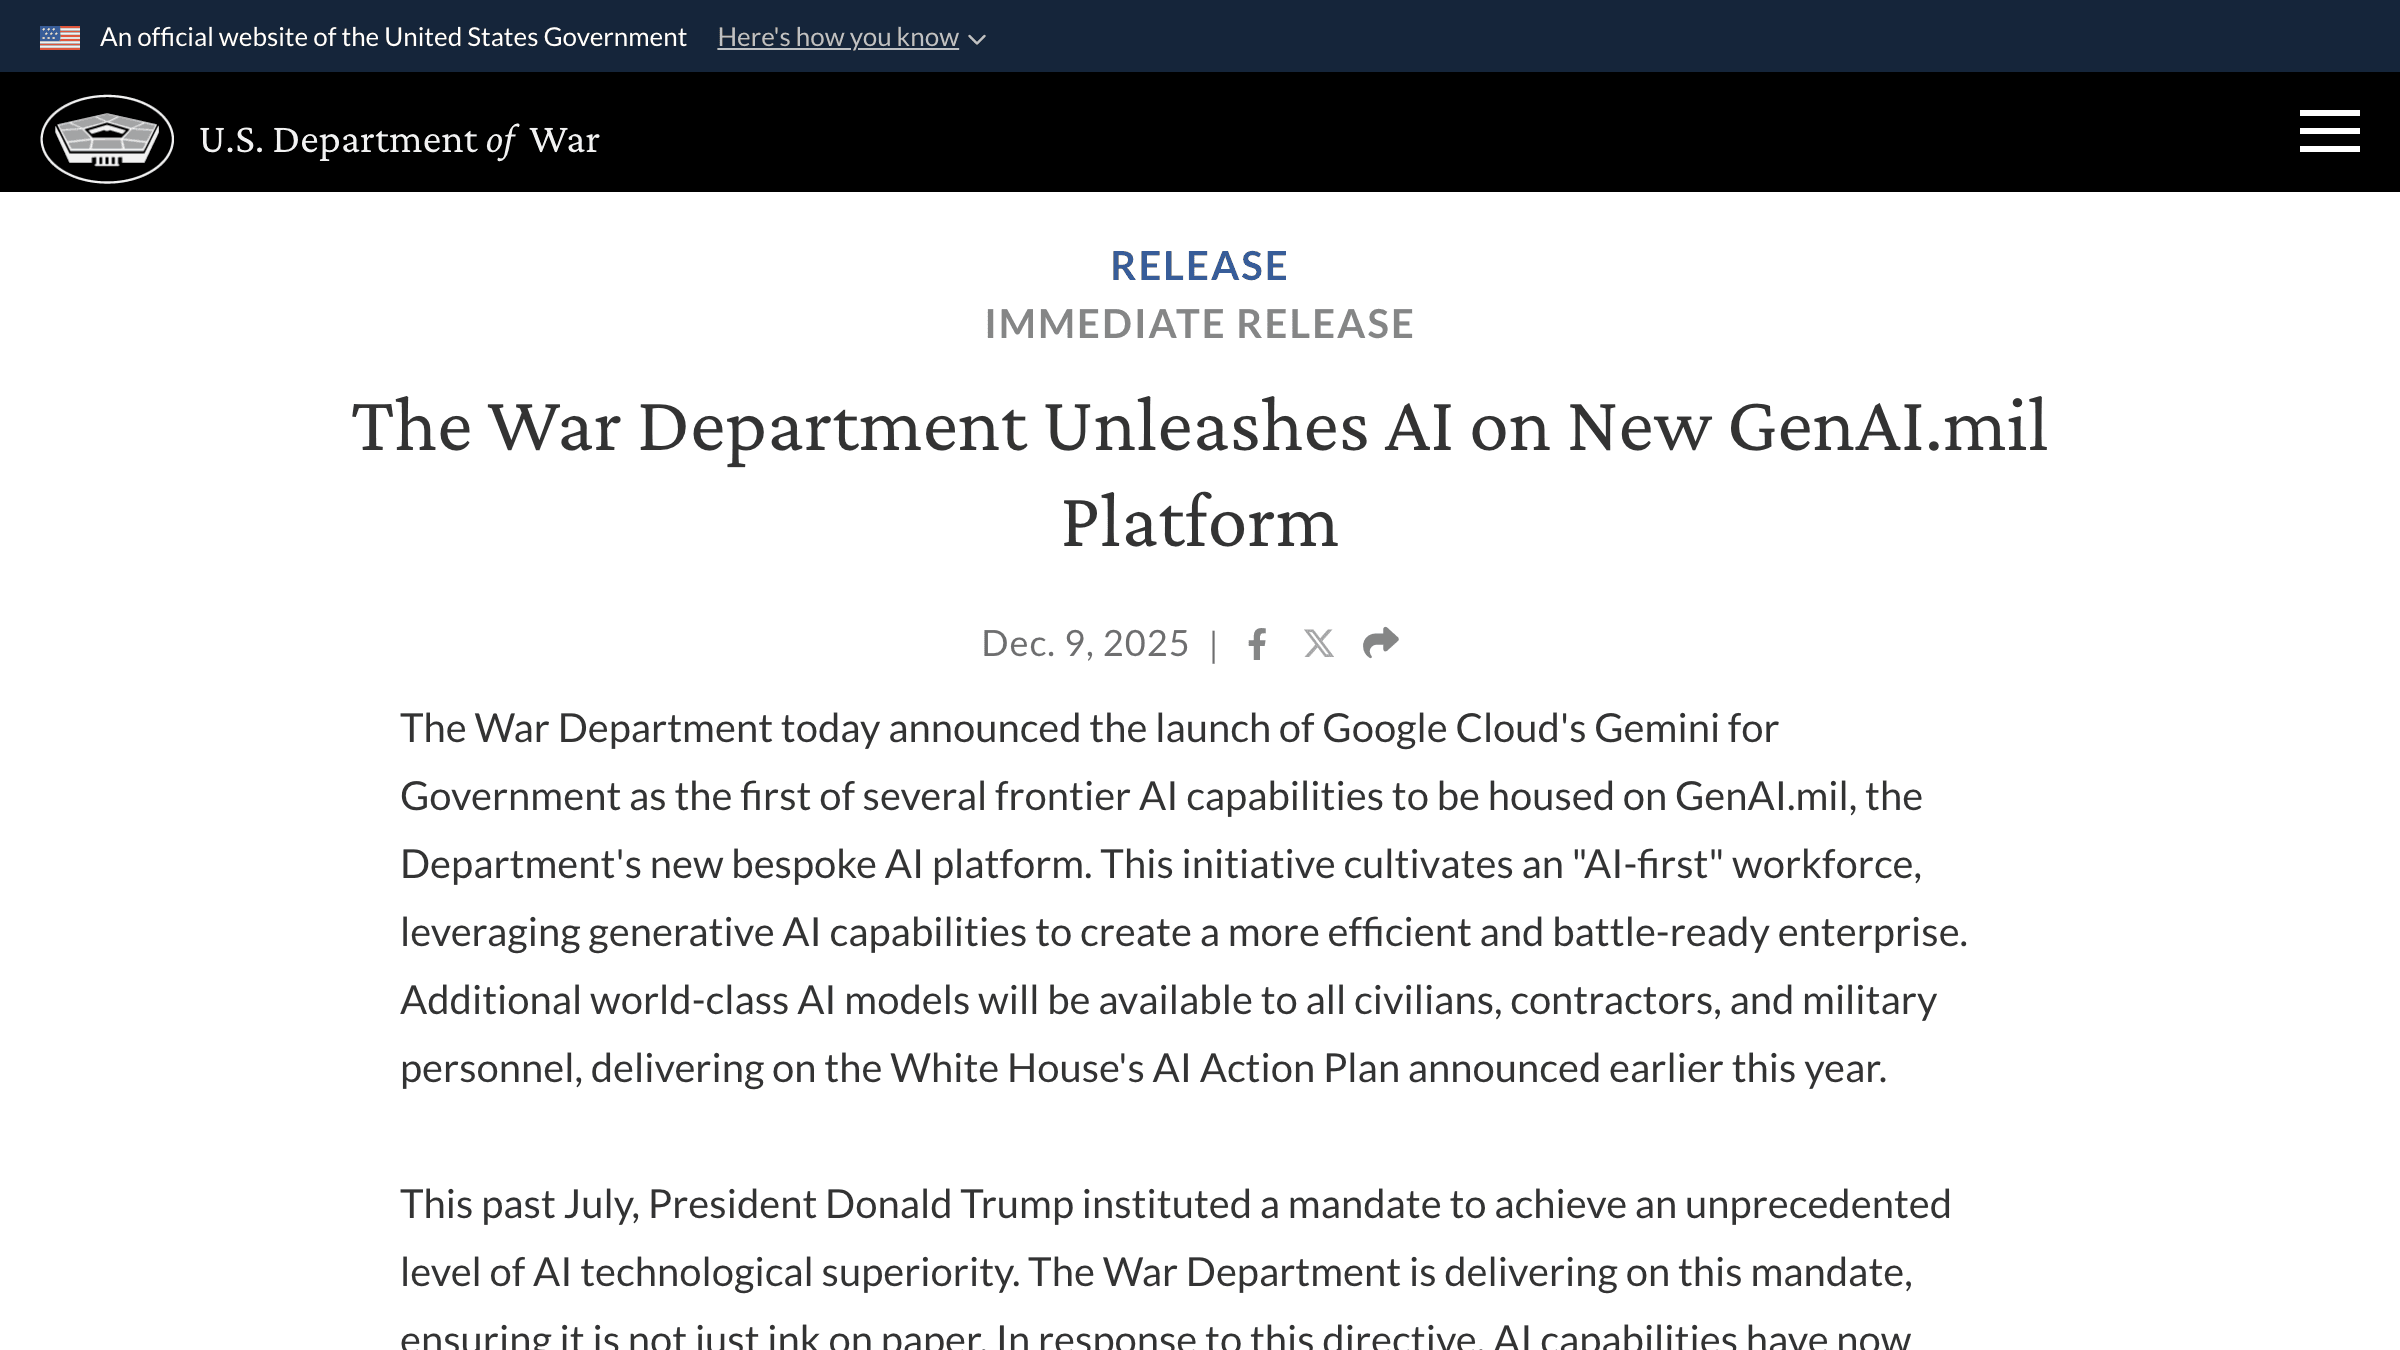Open the "Here's how you know" link

[x=838, y=37]
